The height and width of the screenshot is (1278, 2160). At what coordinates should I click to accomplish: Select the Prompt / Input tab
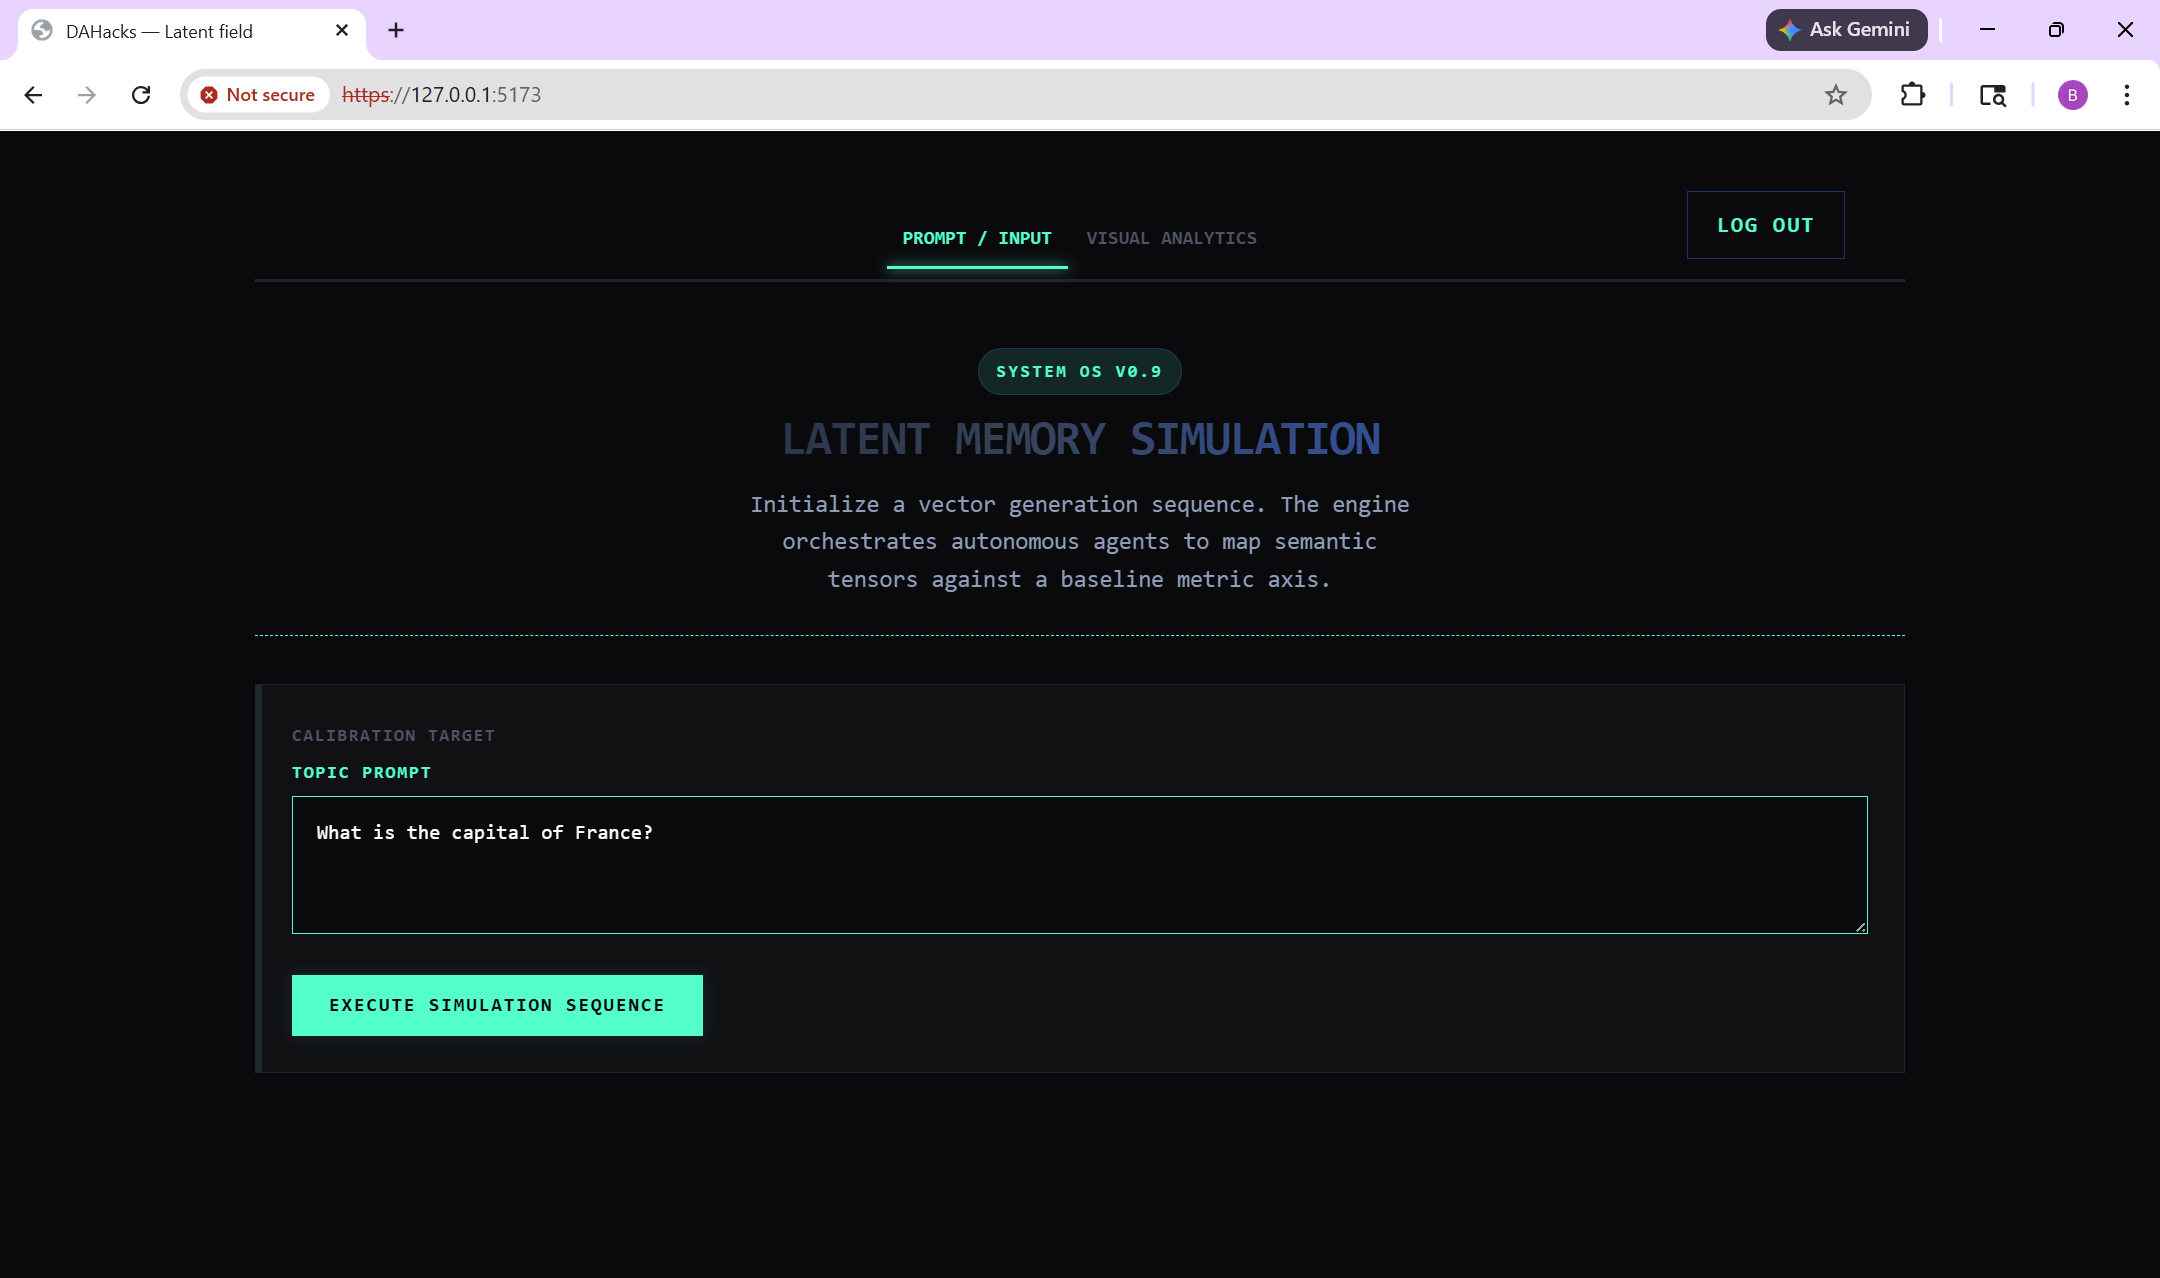point(976,238)
